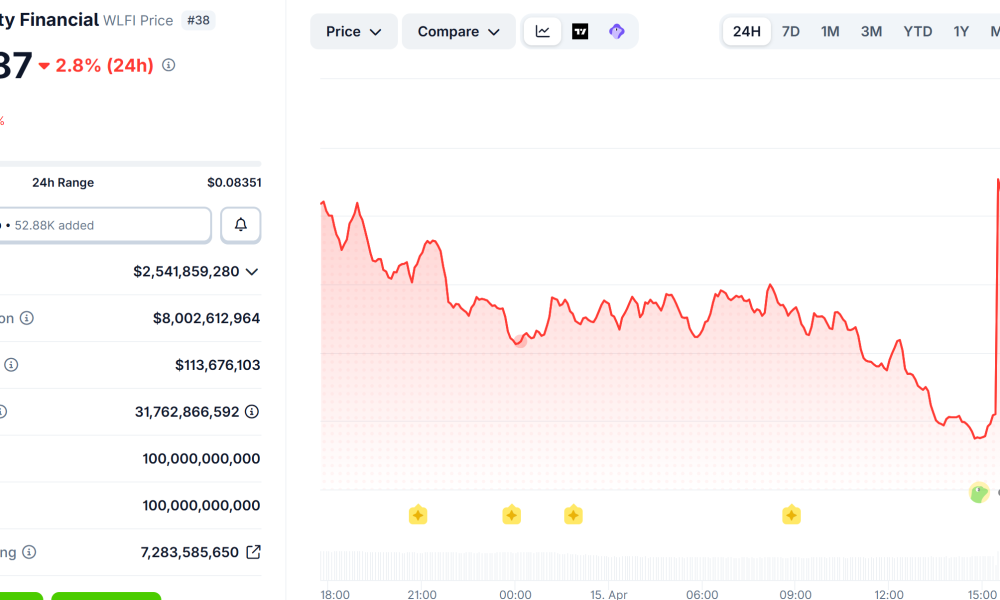The height and width of the screenshot is (600, 1000).
Task: Open the Price dropdown
Action: pyautogui.click(x=353, y=31)
